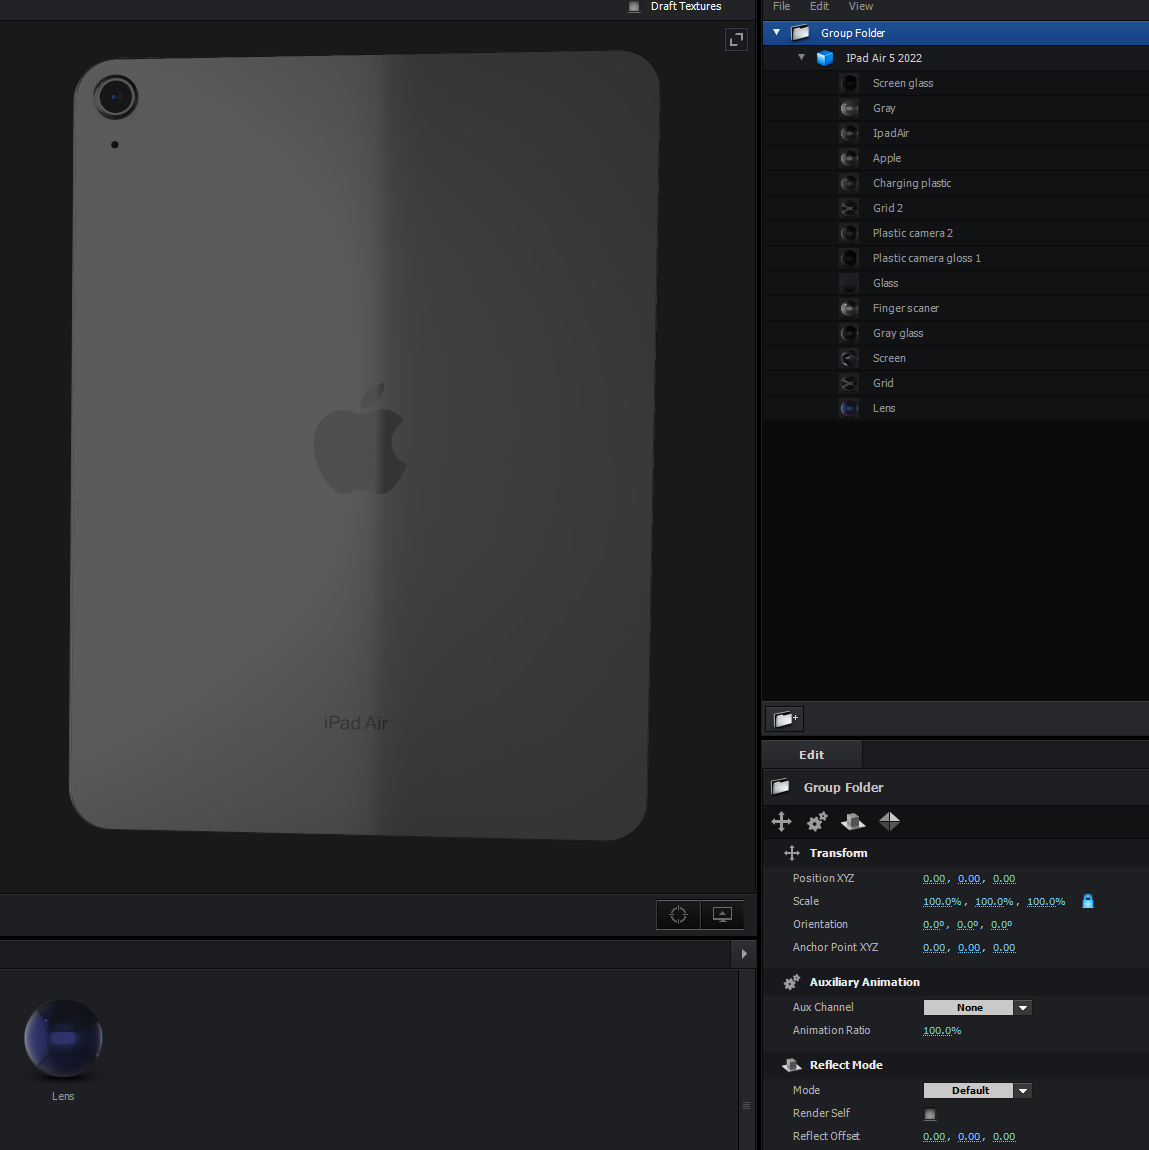Click the Orientation first angle value
This screenshot has height=1150, width=1149.
point(933,925)
